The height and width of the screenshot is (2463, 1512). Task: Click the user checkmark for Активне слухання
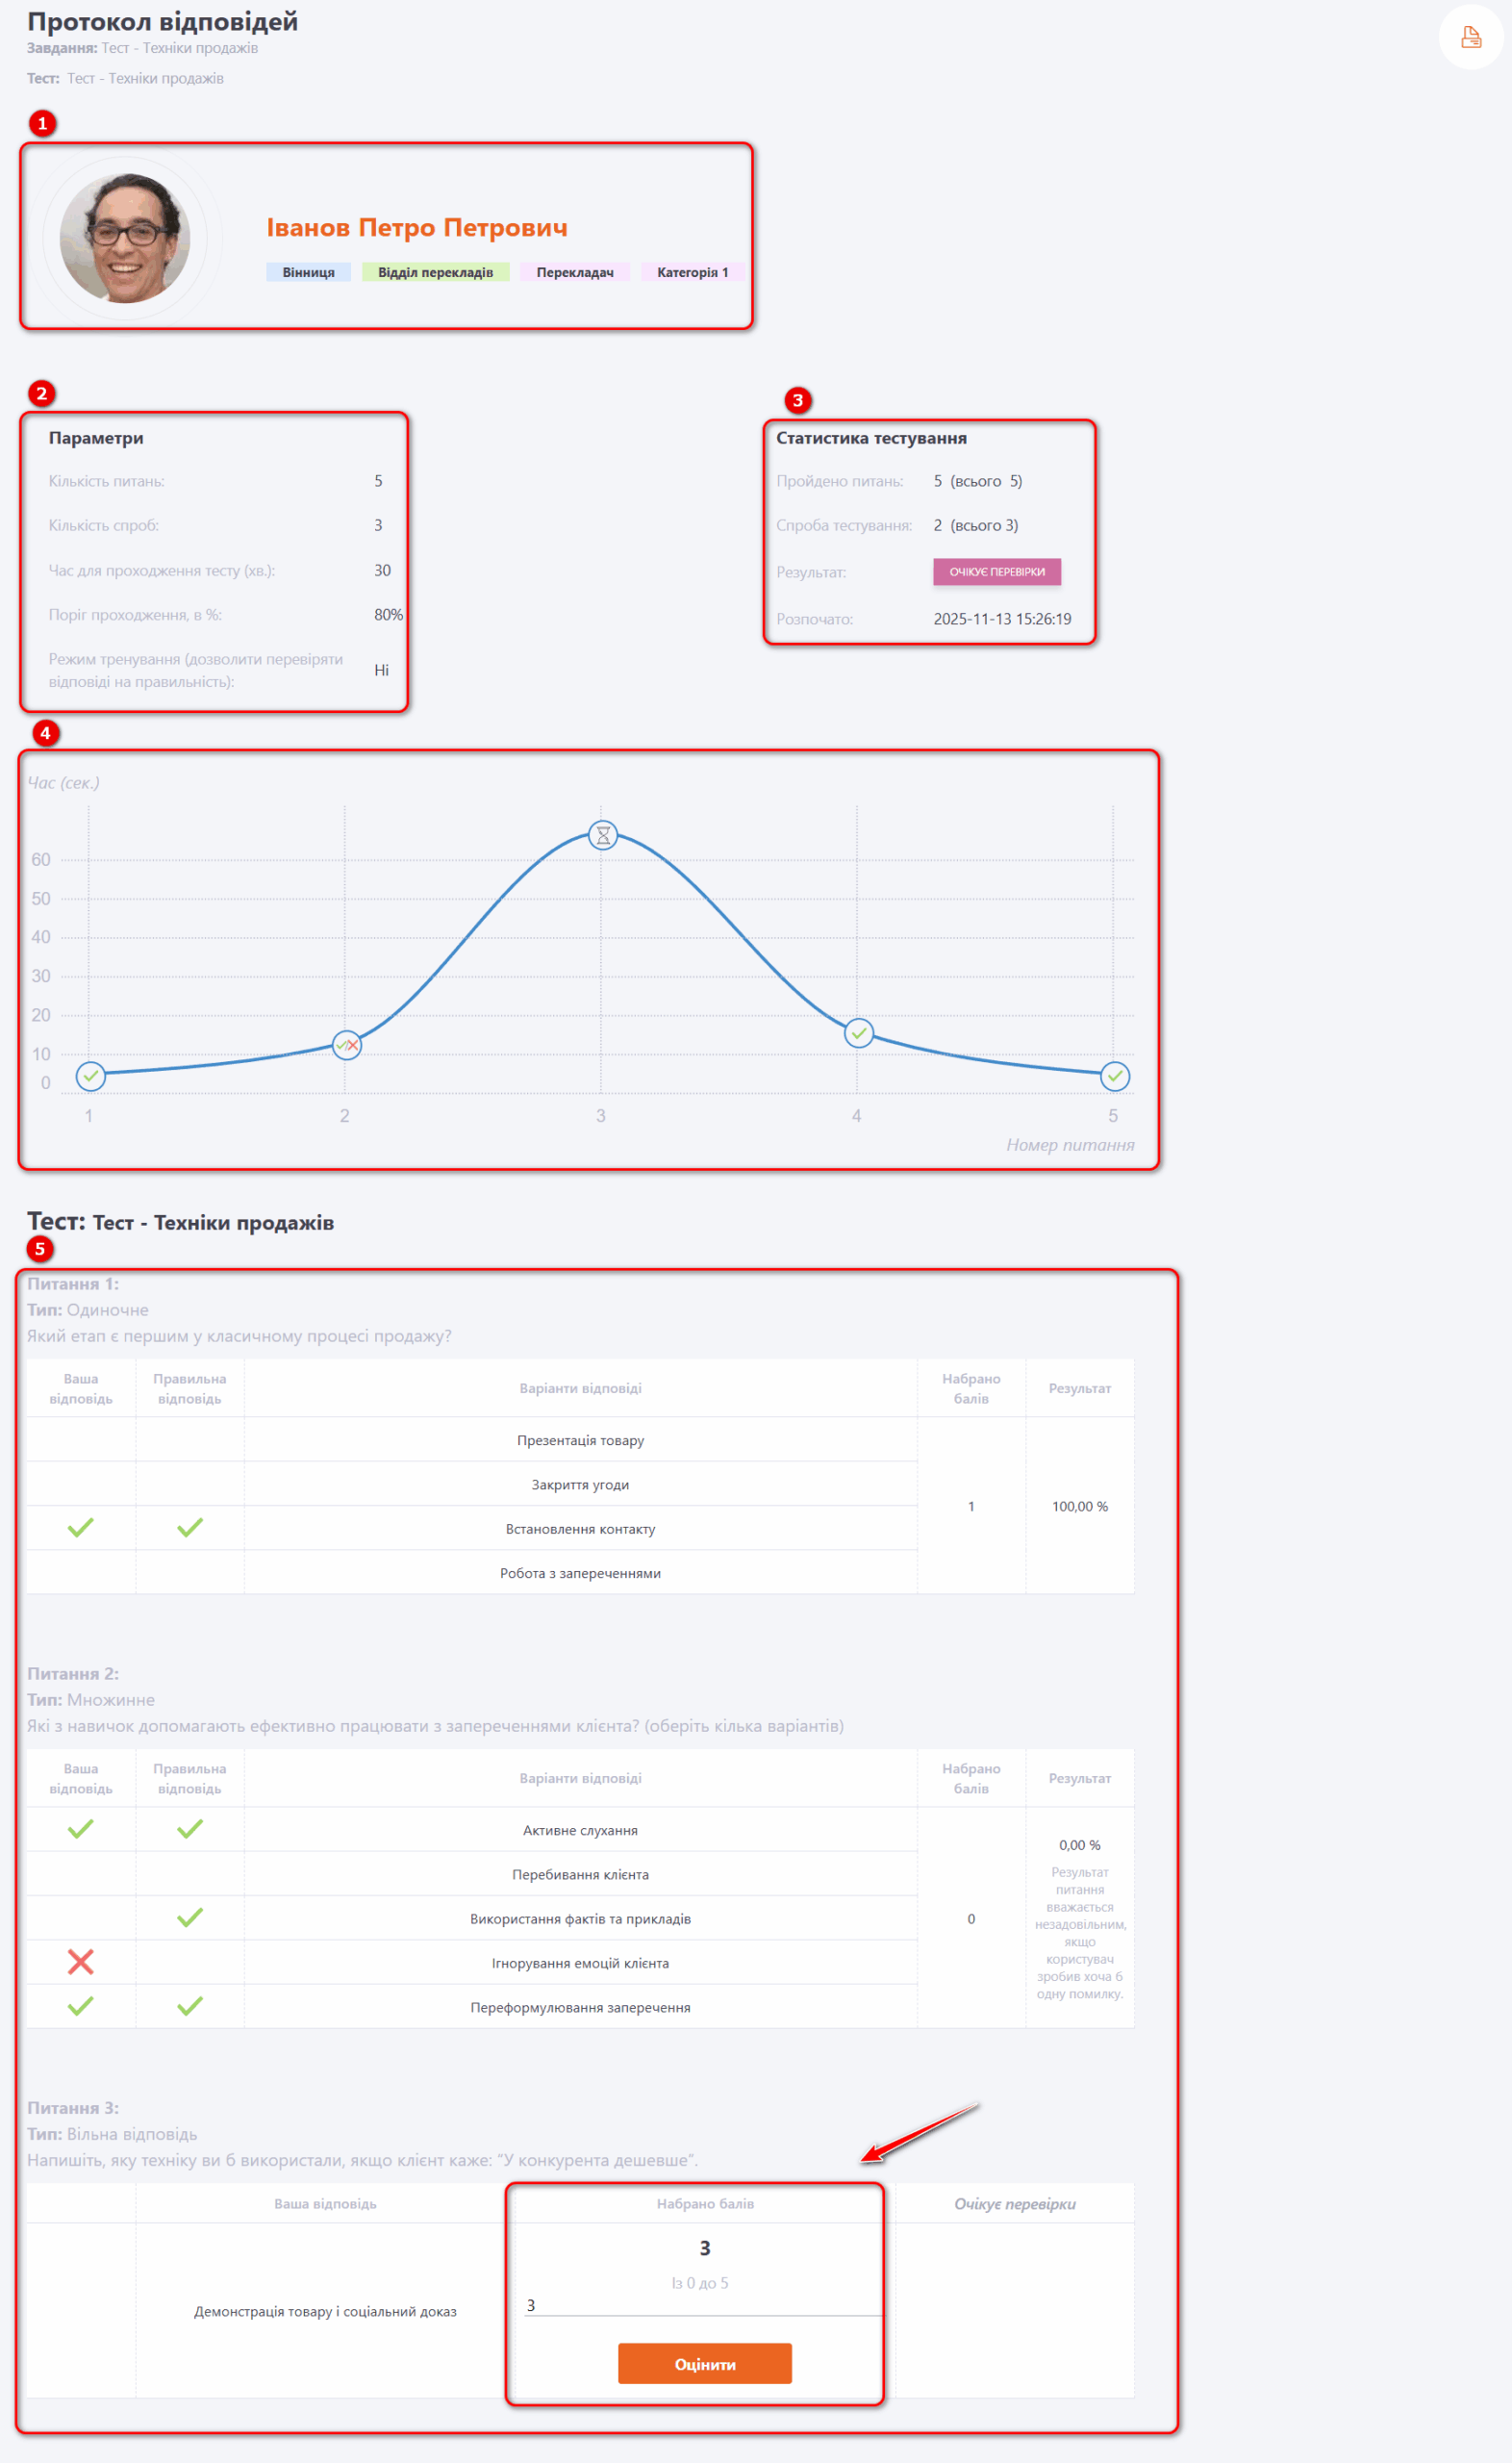(x=81, y=1829)
